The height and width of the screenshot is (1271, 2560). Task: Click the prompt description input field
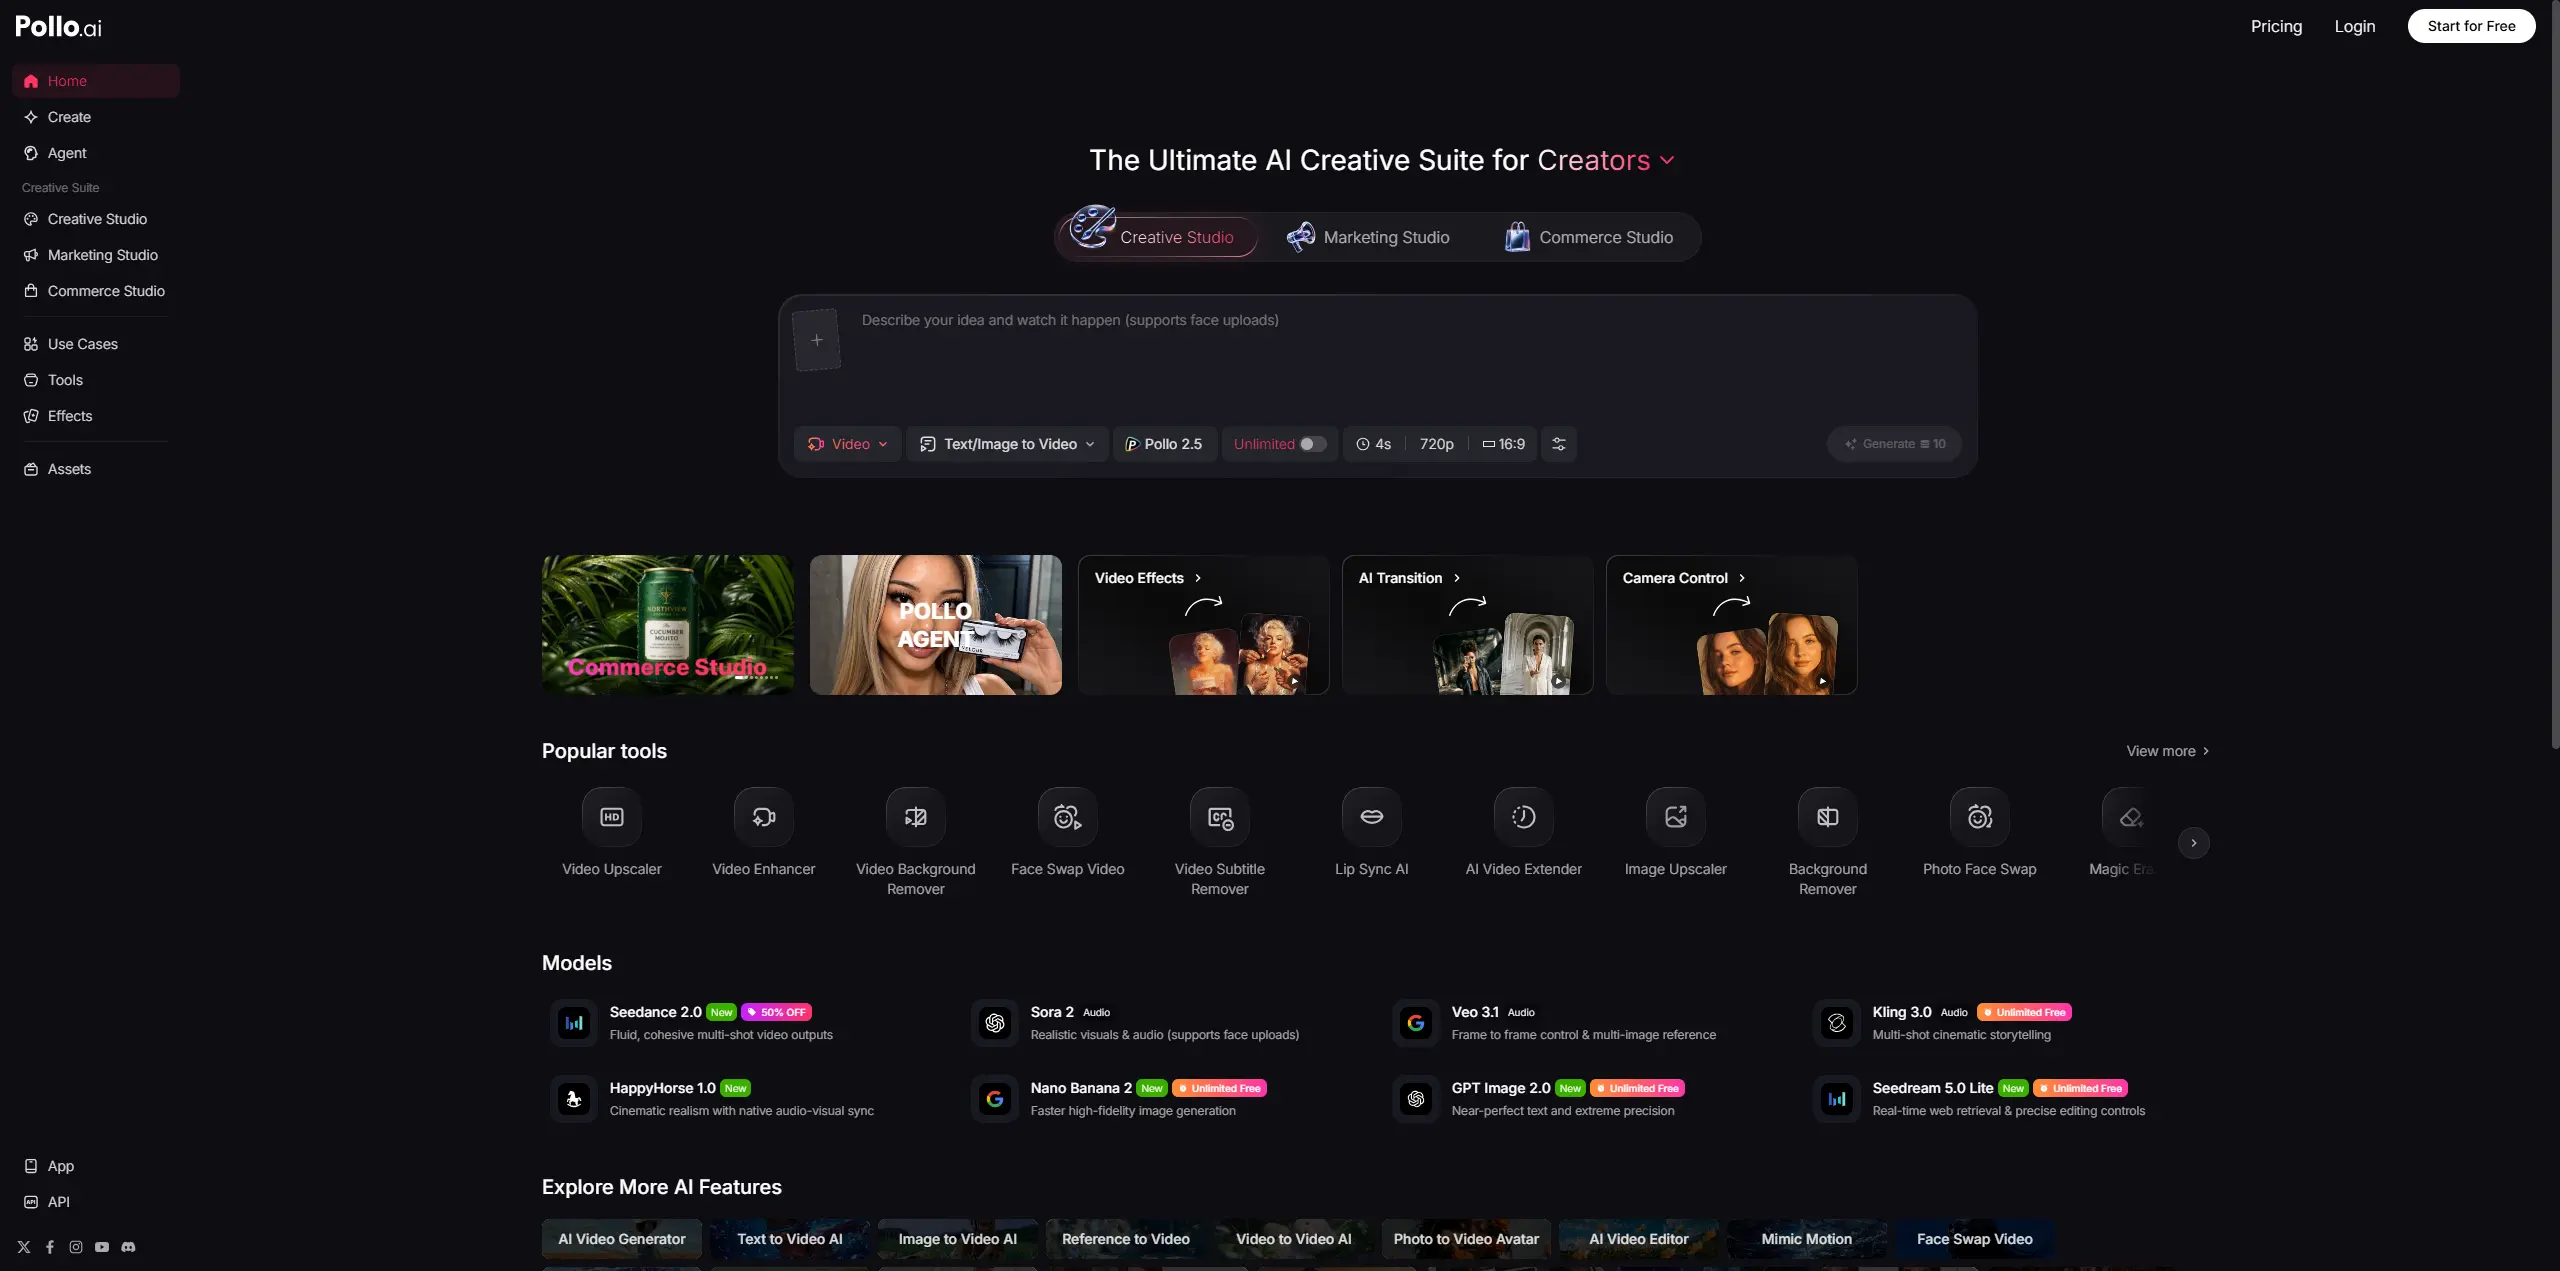(1410, 360)
